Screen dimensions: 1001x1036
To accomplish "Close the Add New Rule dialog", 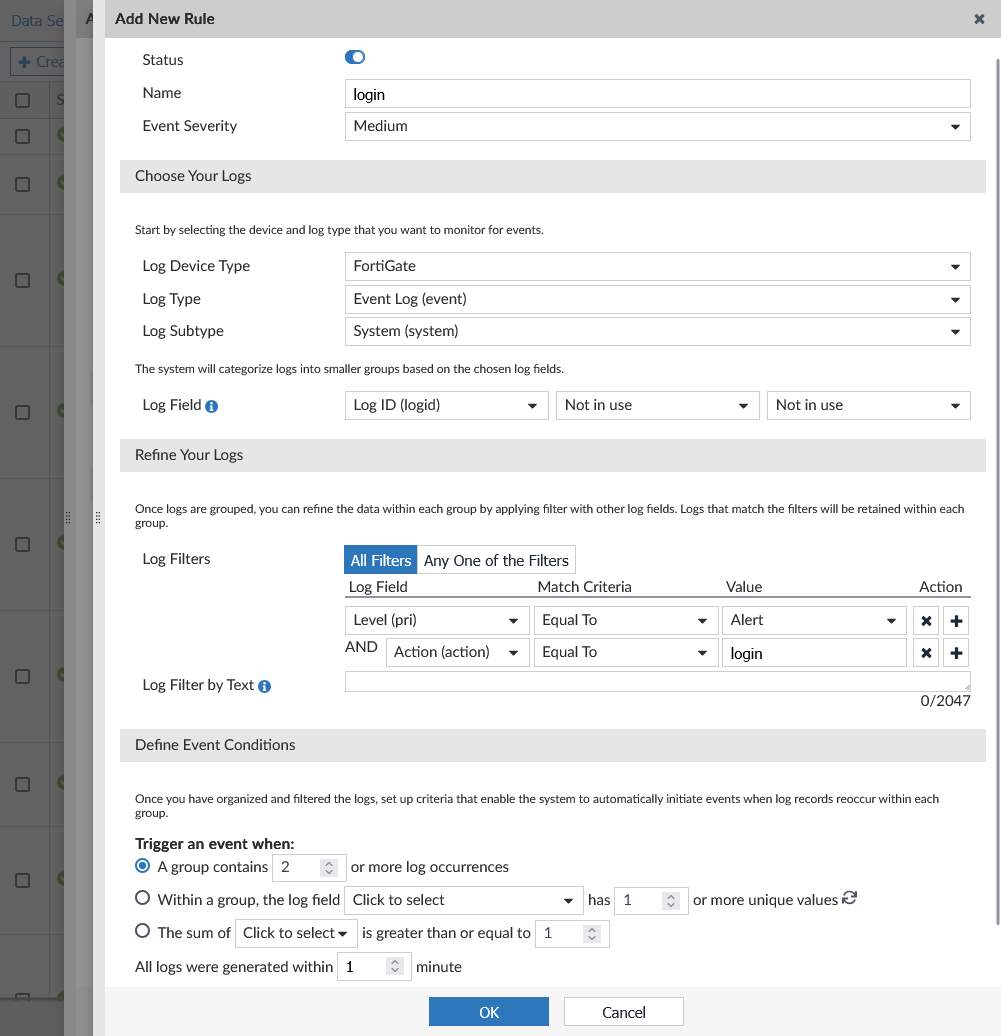I will [x=979, y=19].
